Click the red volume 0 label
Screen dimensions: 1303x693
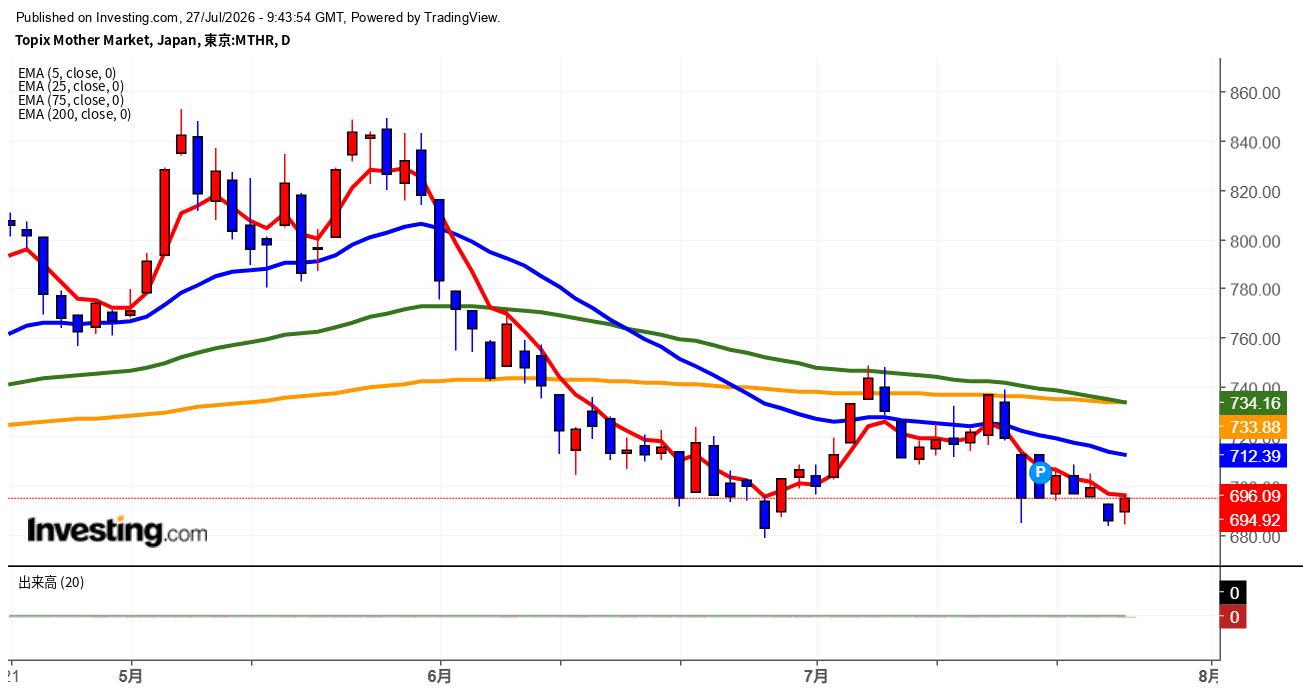(x=1234, y=617)
